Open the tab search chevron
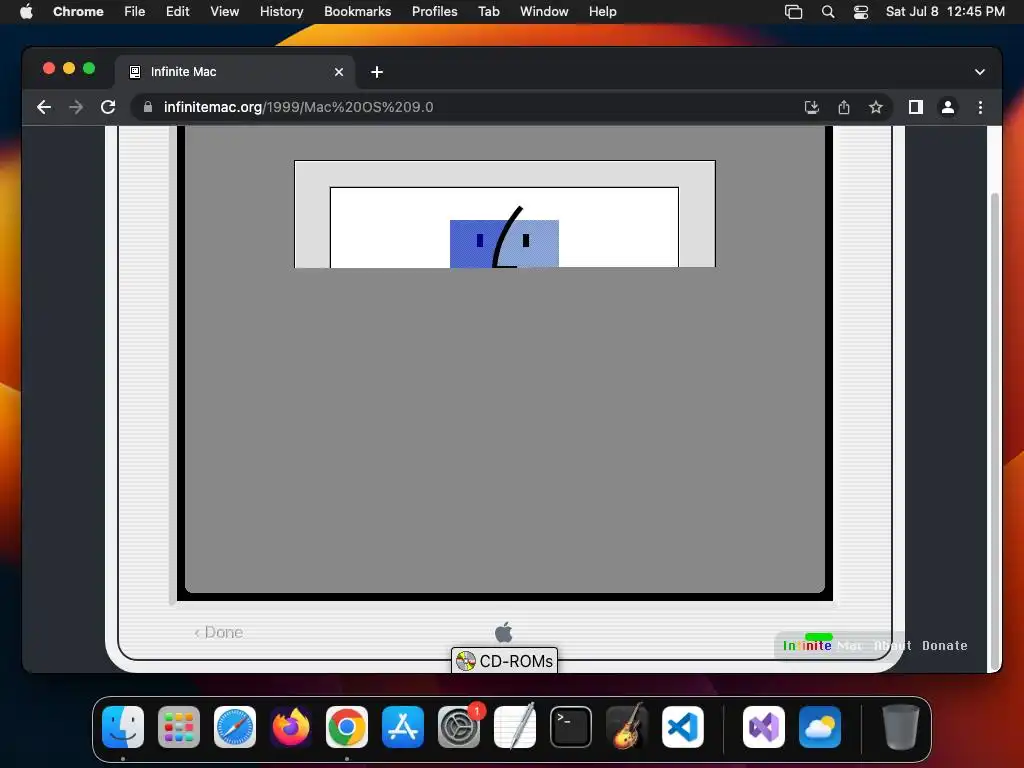This screenshot has height=768, width=1024. pyautogui.click(x=980, y=72)
